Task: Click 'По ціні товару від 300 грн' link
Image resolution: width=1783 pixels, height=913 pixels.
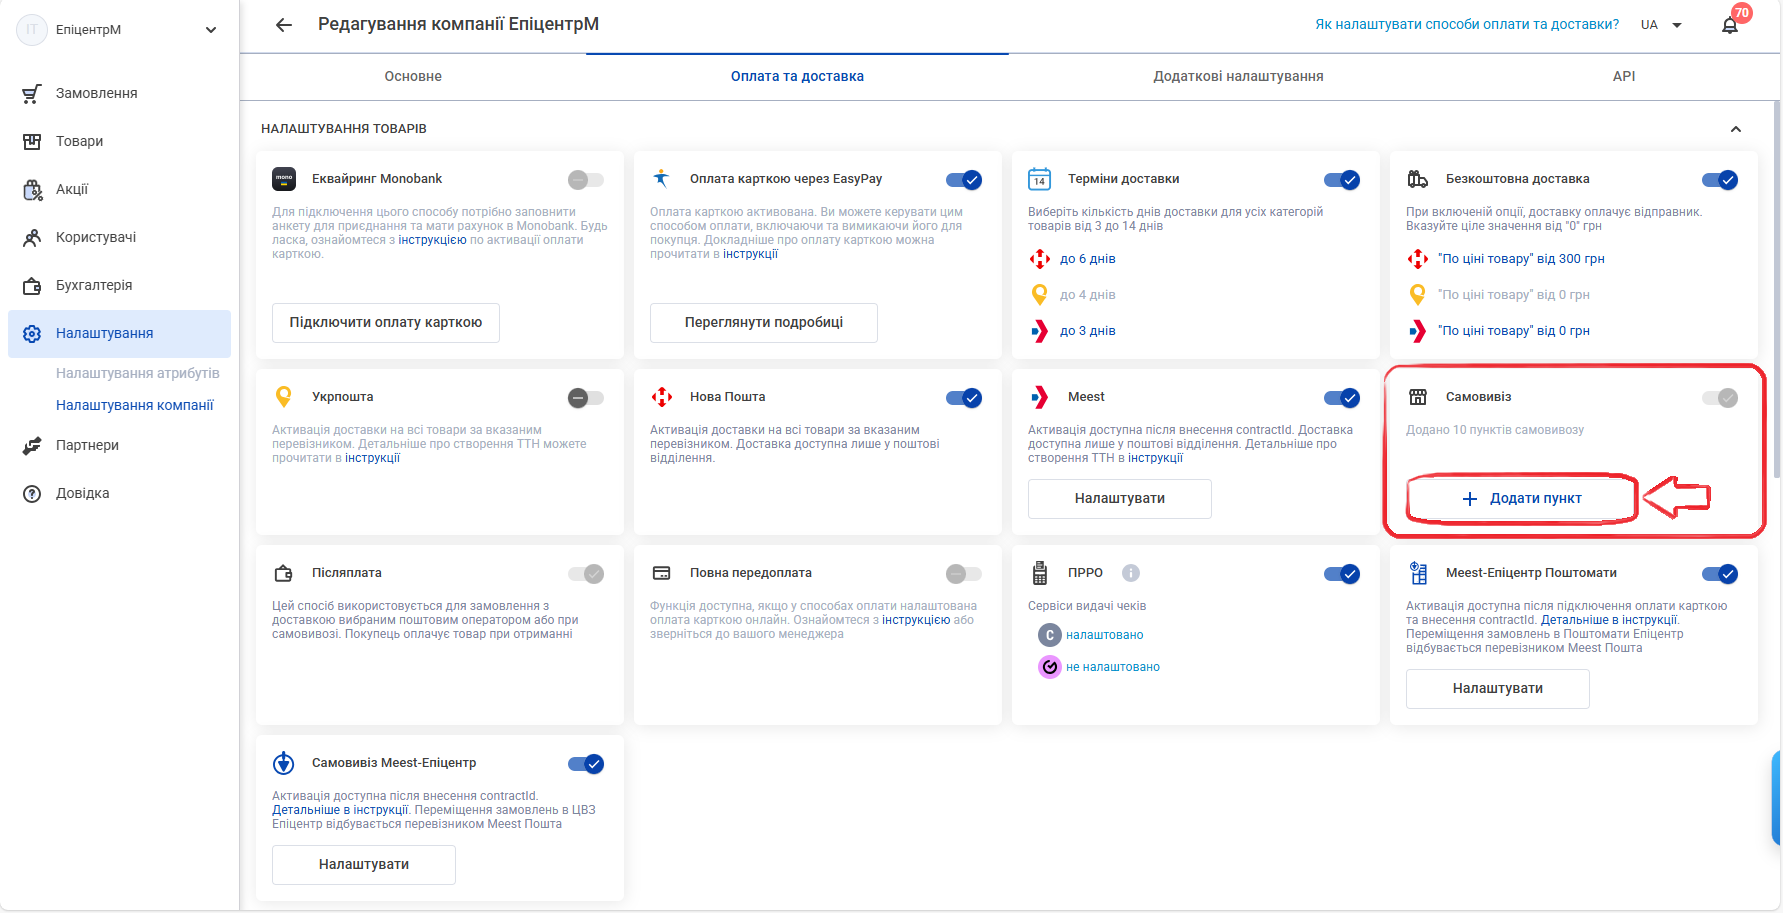Action: click(1521, 259)
